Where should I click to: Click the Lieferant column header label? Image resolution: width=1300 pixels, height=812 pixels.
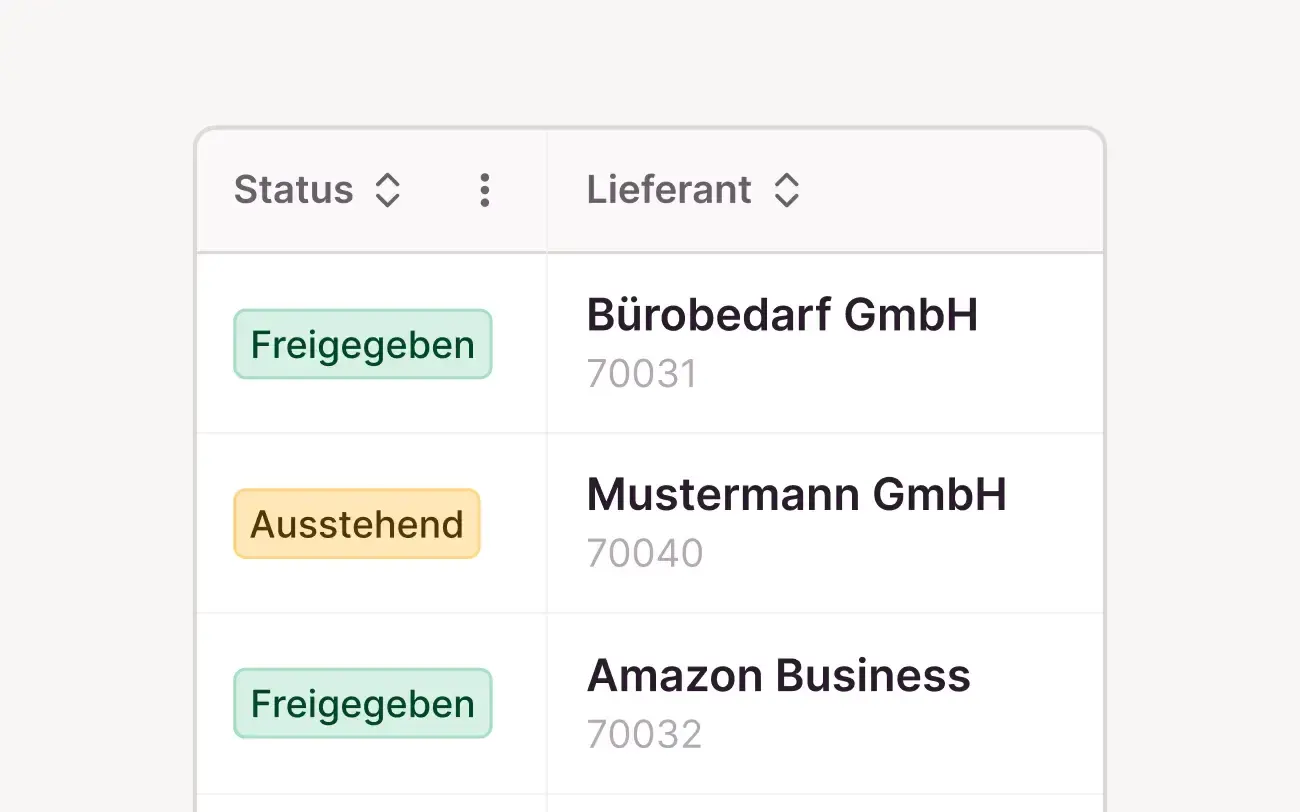tap(669, 190)
